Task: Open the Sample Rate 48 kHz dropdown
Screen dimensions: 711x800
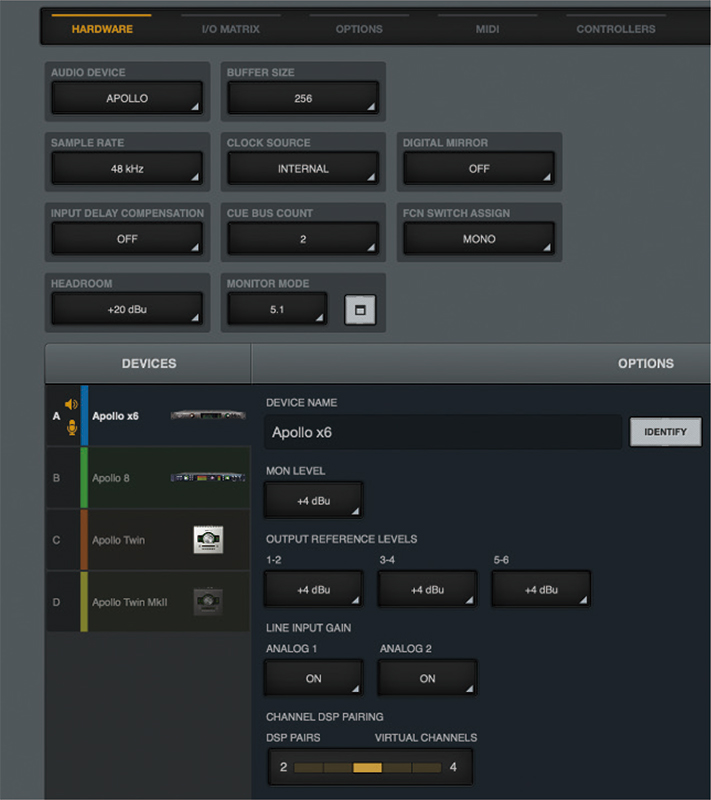Action: tap(127, 168)
